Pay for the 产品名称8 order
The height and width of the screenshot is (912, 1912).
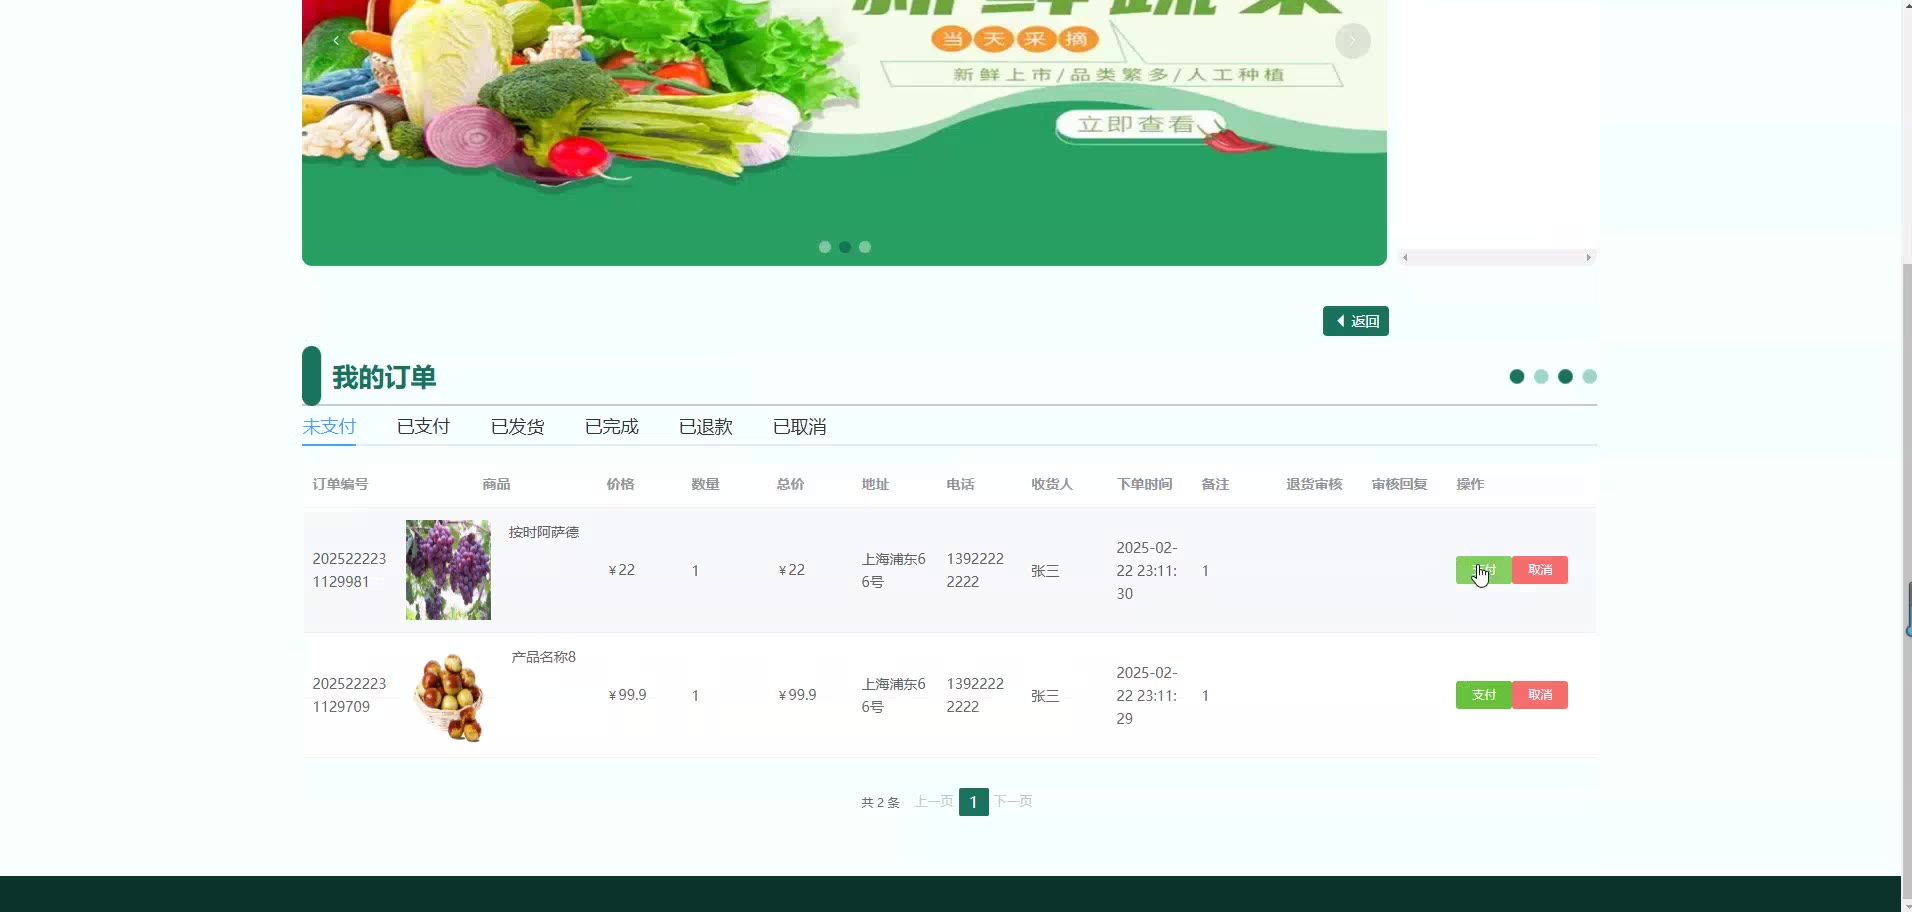[x=1484, y=695]
